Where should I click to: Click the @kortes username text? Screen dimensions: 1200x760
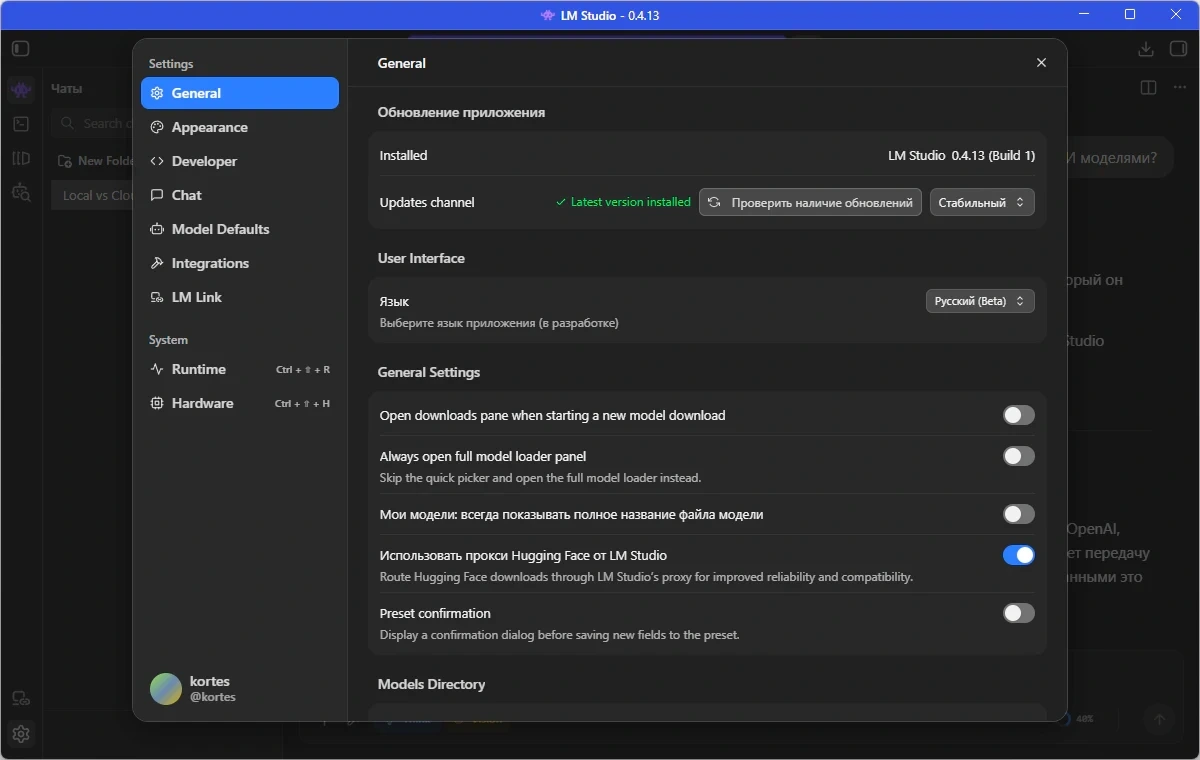pyautogui.click(x=213, y=697)
